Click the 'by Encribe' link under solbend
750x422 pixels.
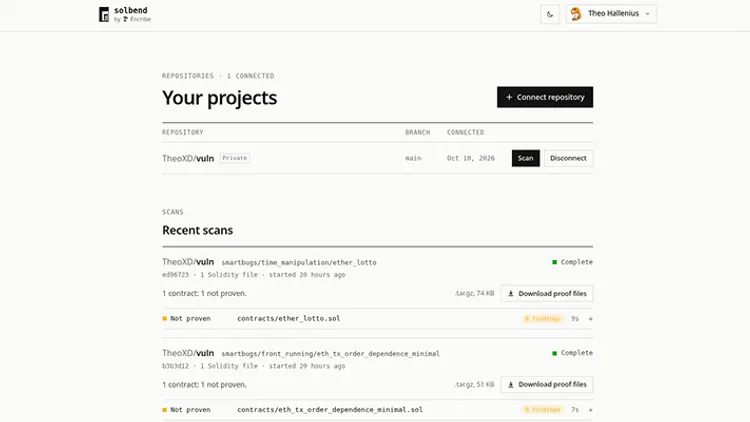[132, 20]
